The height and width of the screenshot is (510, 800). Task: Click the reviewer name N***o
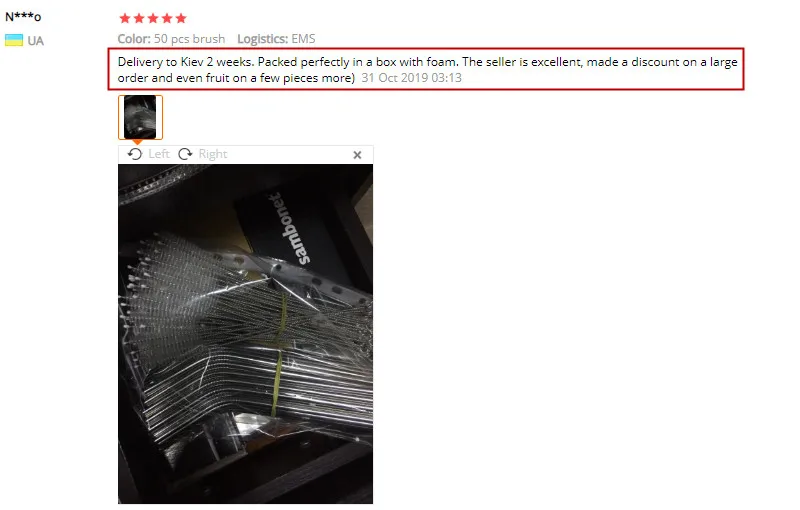click(23, 16)
